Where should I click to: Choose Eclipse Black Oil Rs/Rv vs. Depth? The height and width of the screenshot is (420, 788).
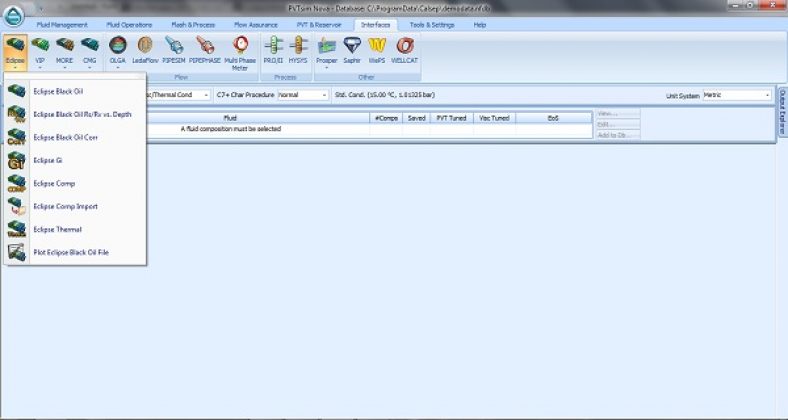pos(75,115)
